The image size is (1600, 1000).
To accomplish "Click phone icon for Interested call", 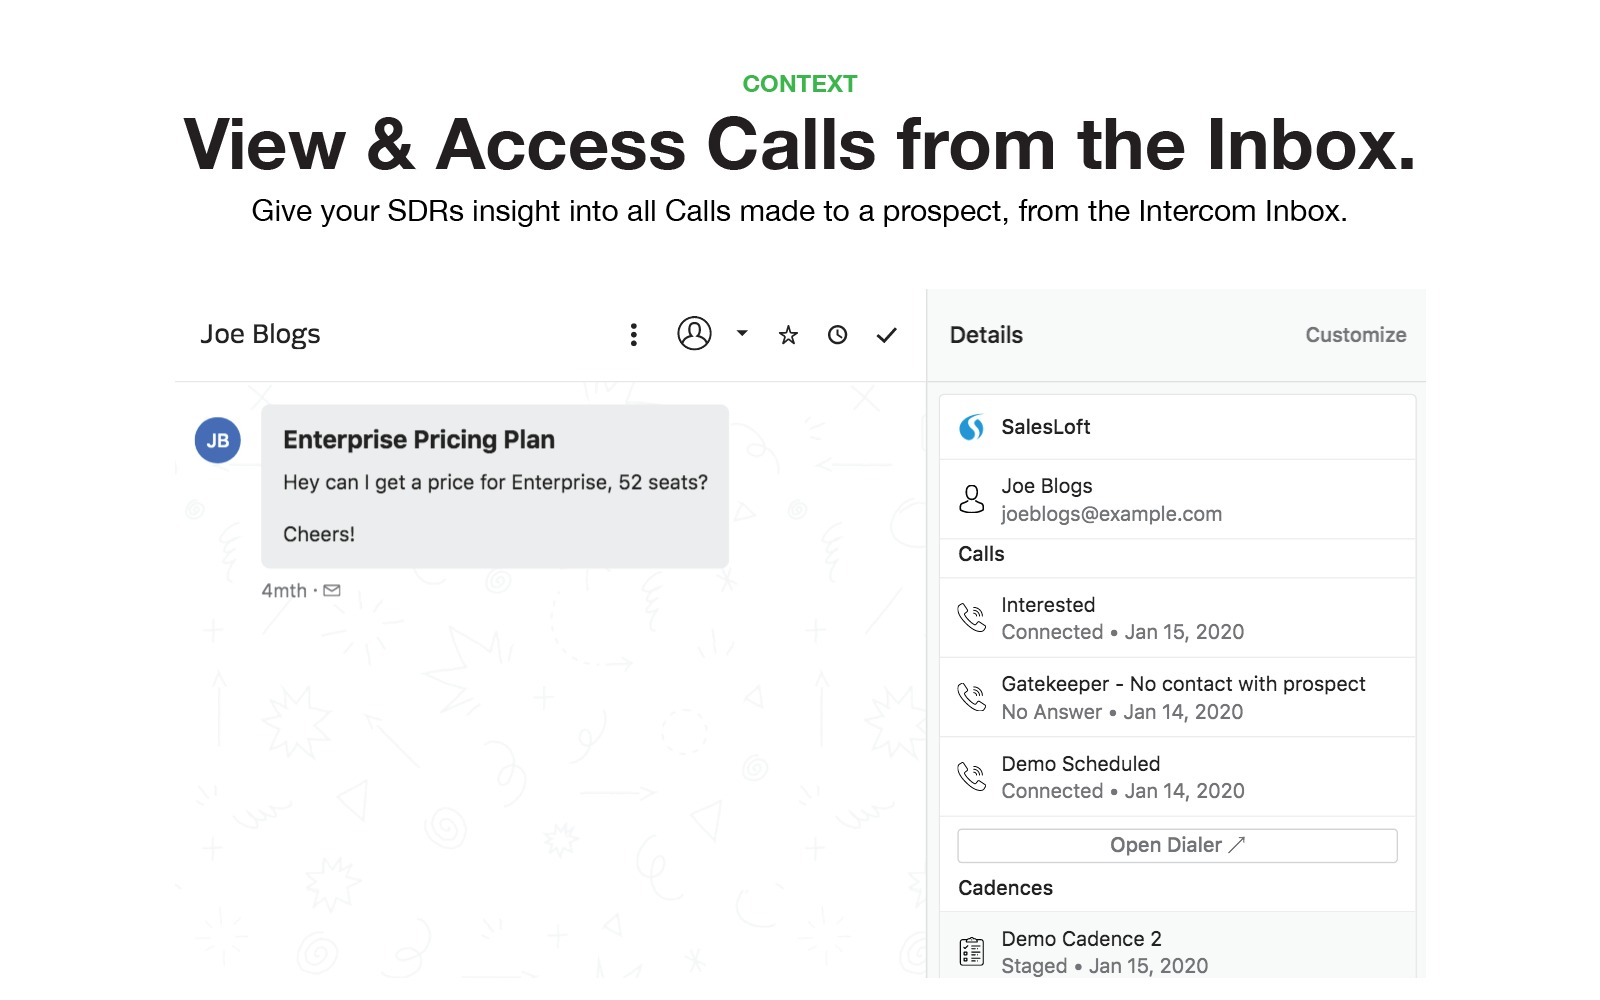I will tap(972, 618).
